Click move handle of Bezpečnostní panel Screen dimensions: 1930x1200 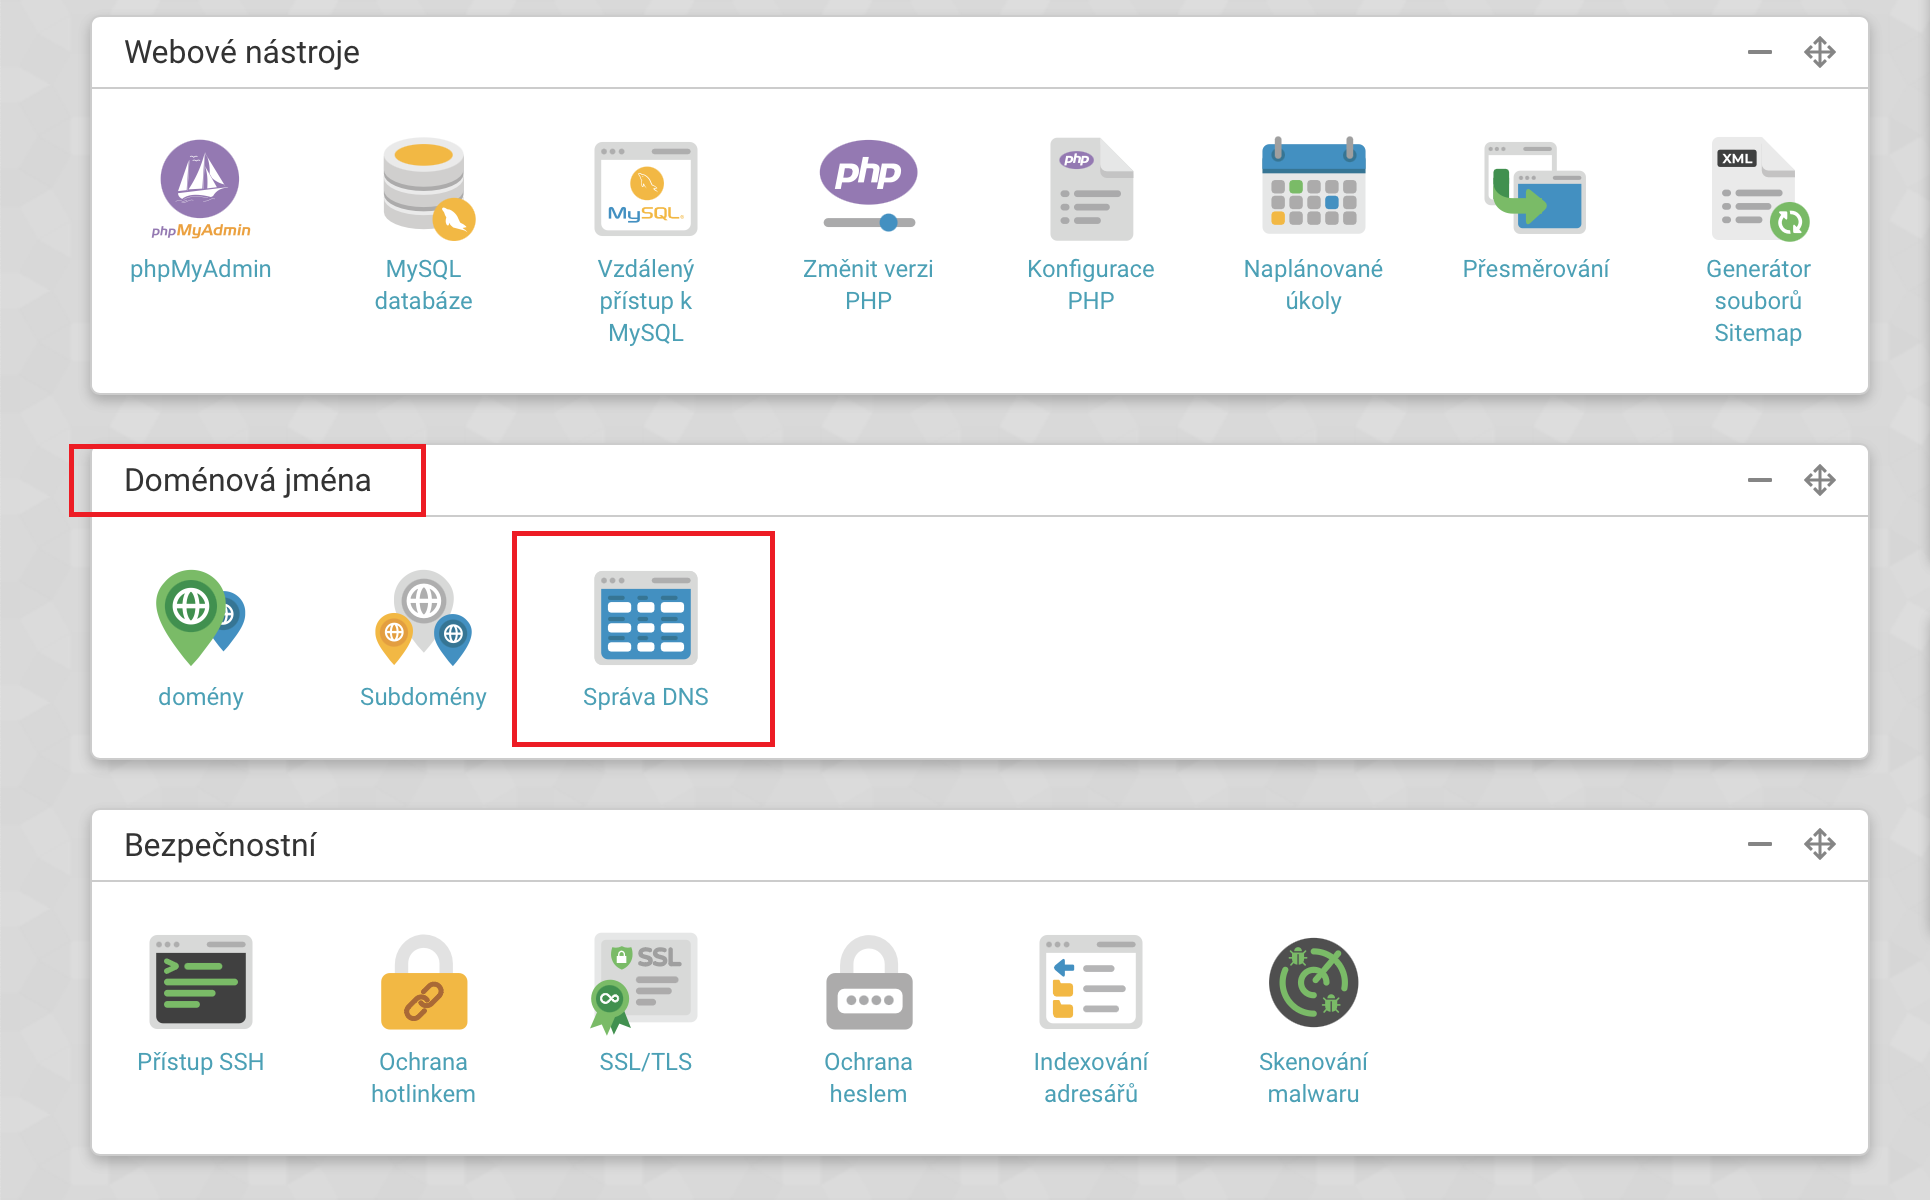coord(1820,844)
